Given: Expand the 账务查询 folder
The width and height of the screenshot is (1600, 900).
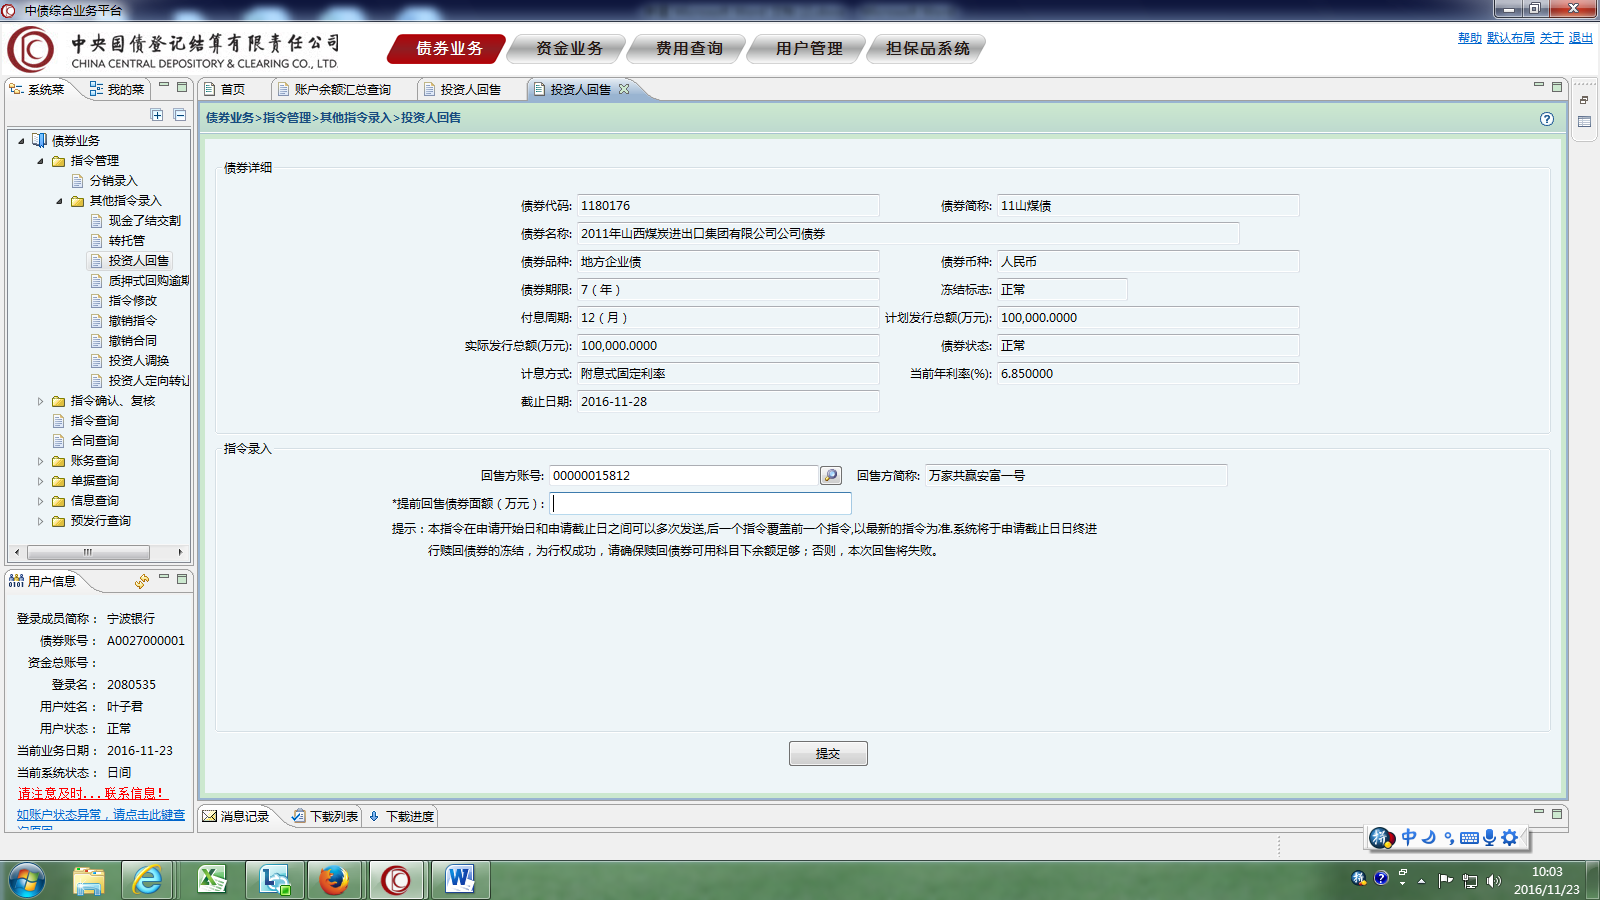Looking at the screenshot, I should click(x=40, y=461).
